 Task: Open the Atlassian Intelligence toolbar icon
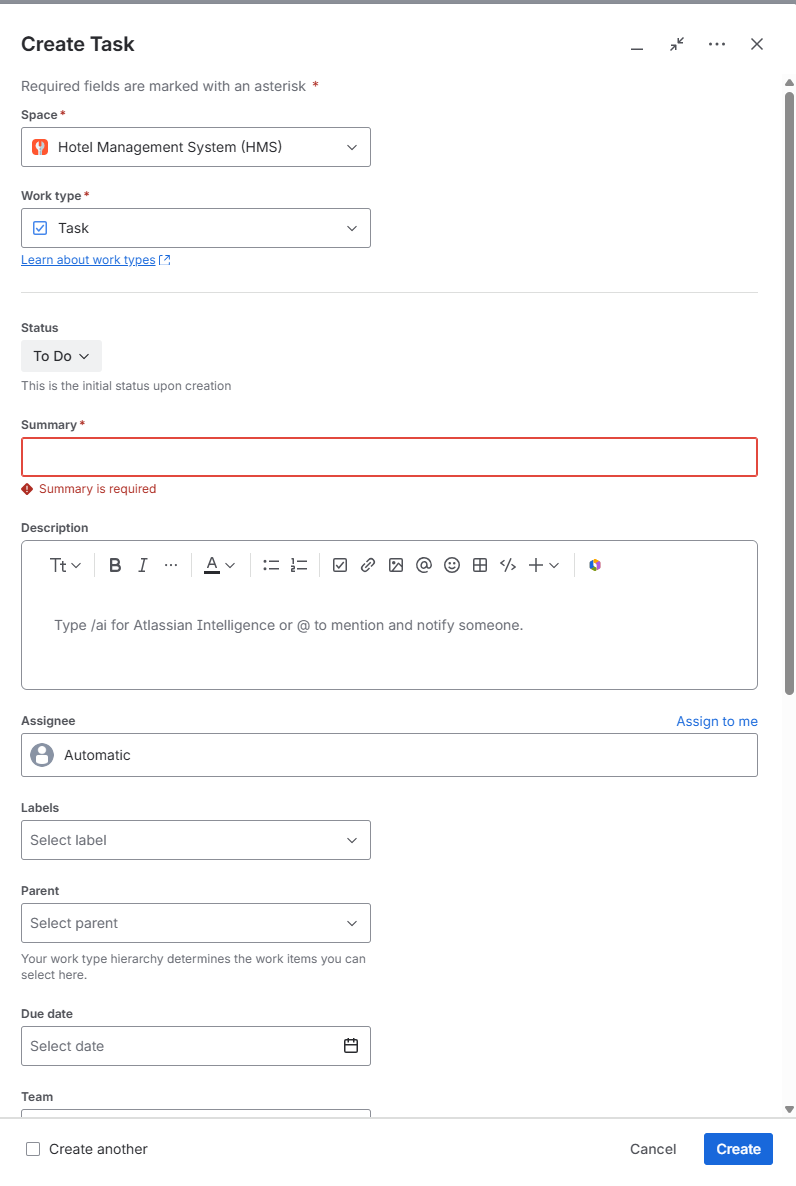tap(595, 565)
